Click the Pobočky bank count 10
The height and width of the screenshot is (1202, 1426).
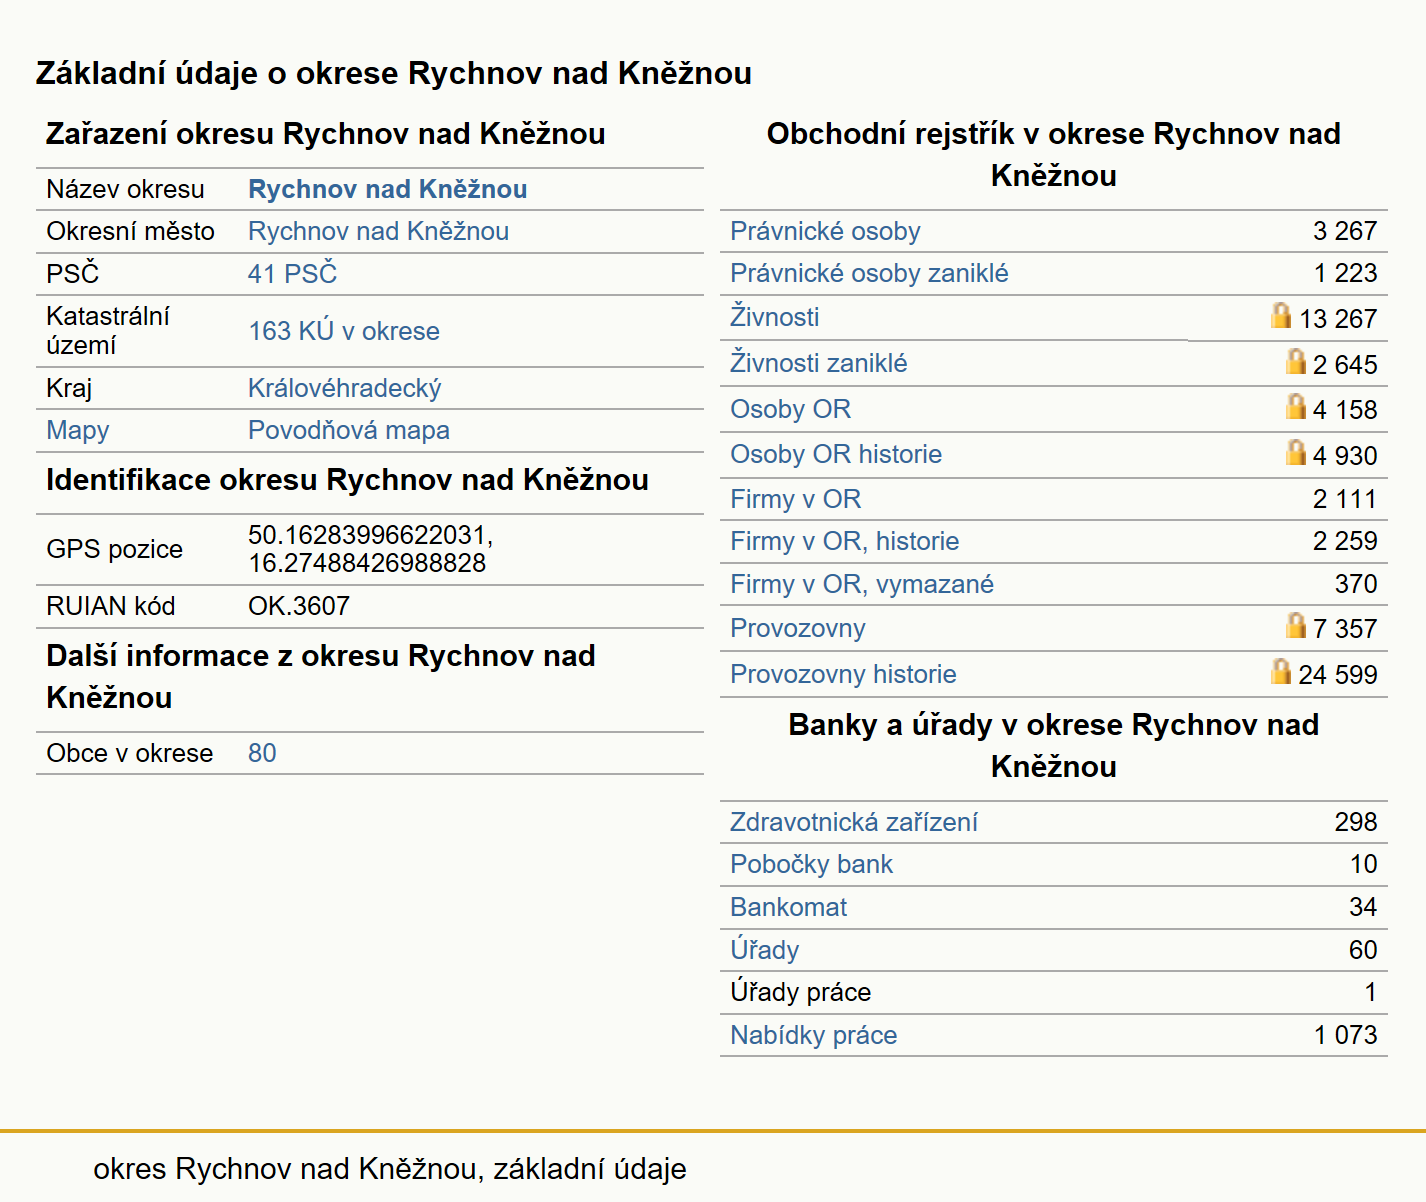[x=1364, y=864]
